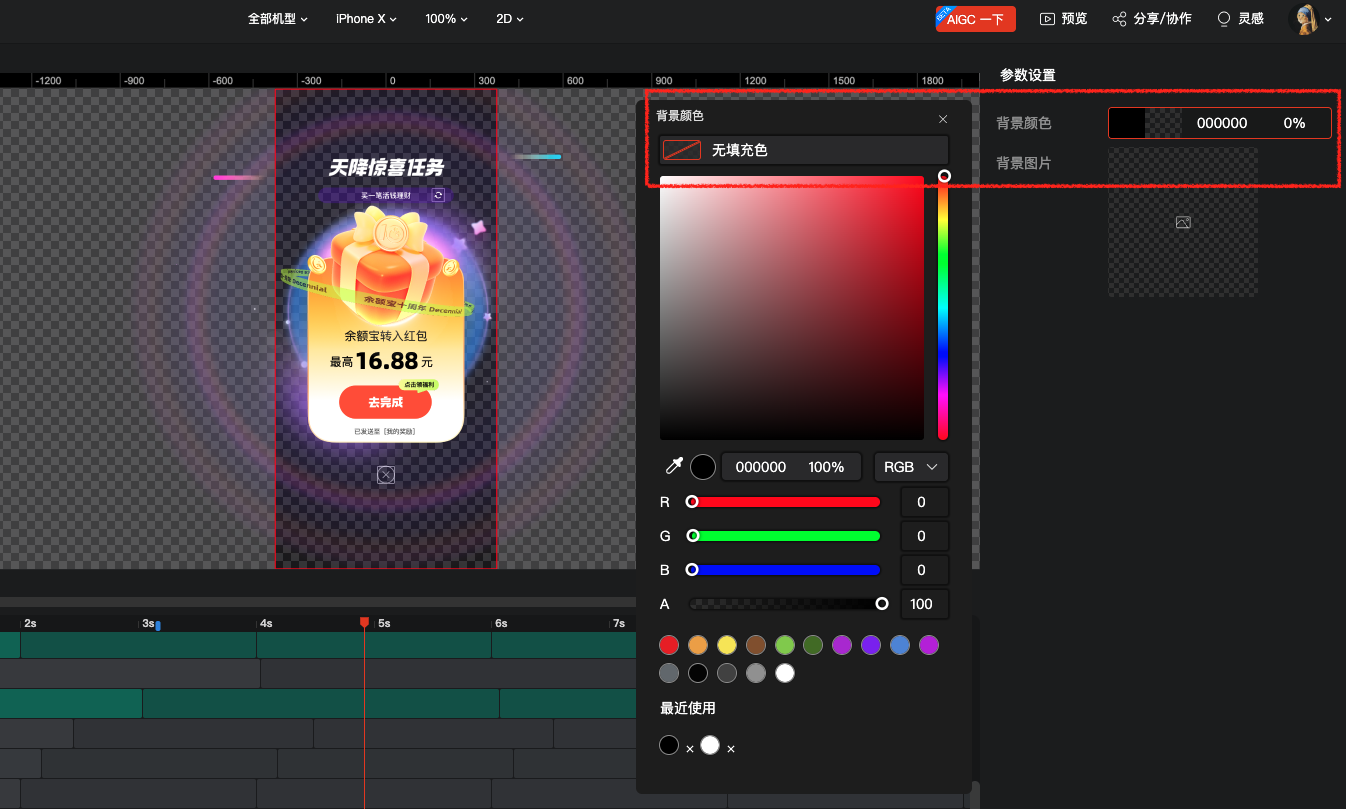Viewport: 1346px width, 809px height.
Task: Click the 最近使用 label
Action: pos(688,708)
